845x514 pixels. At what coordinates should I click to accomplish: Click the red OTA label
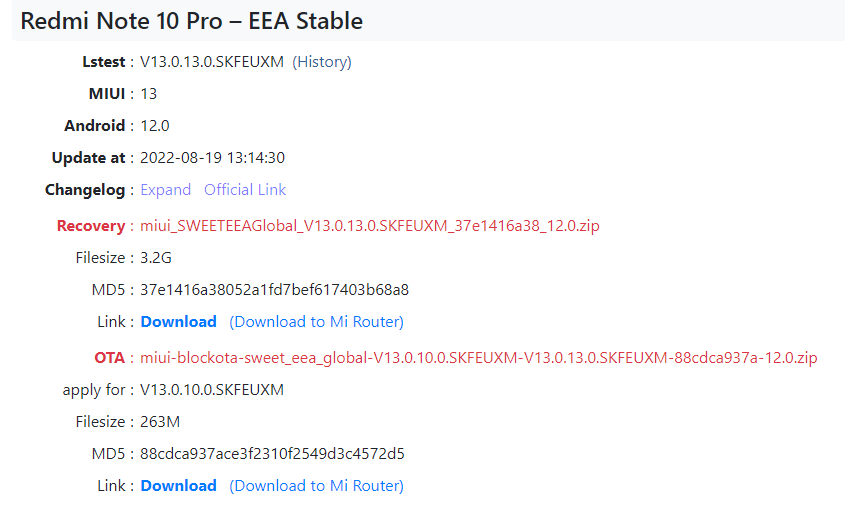(109, 358)
